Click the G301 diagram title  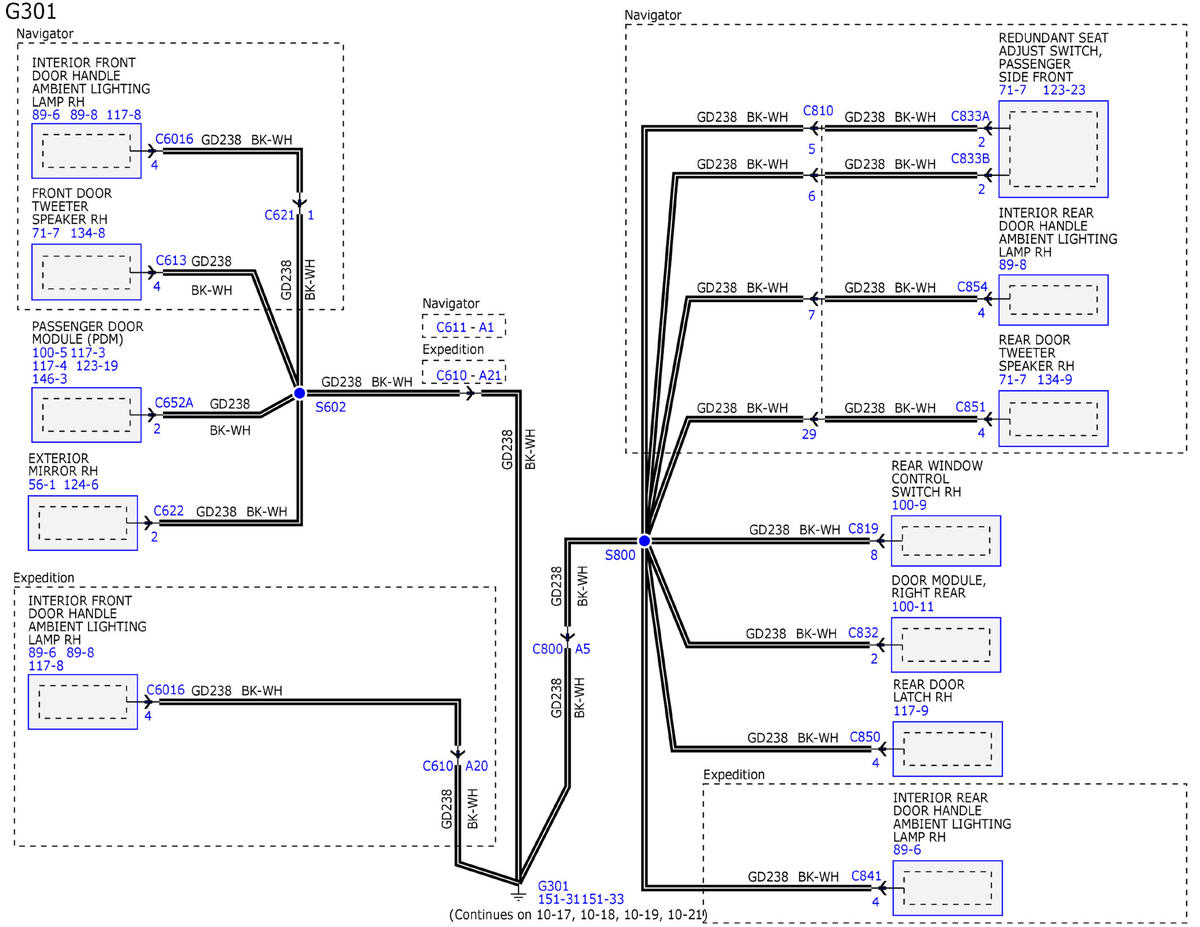[x=30, y=12]
